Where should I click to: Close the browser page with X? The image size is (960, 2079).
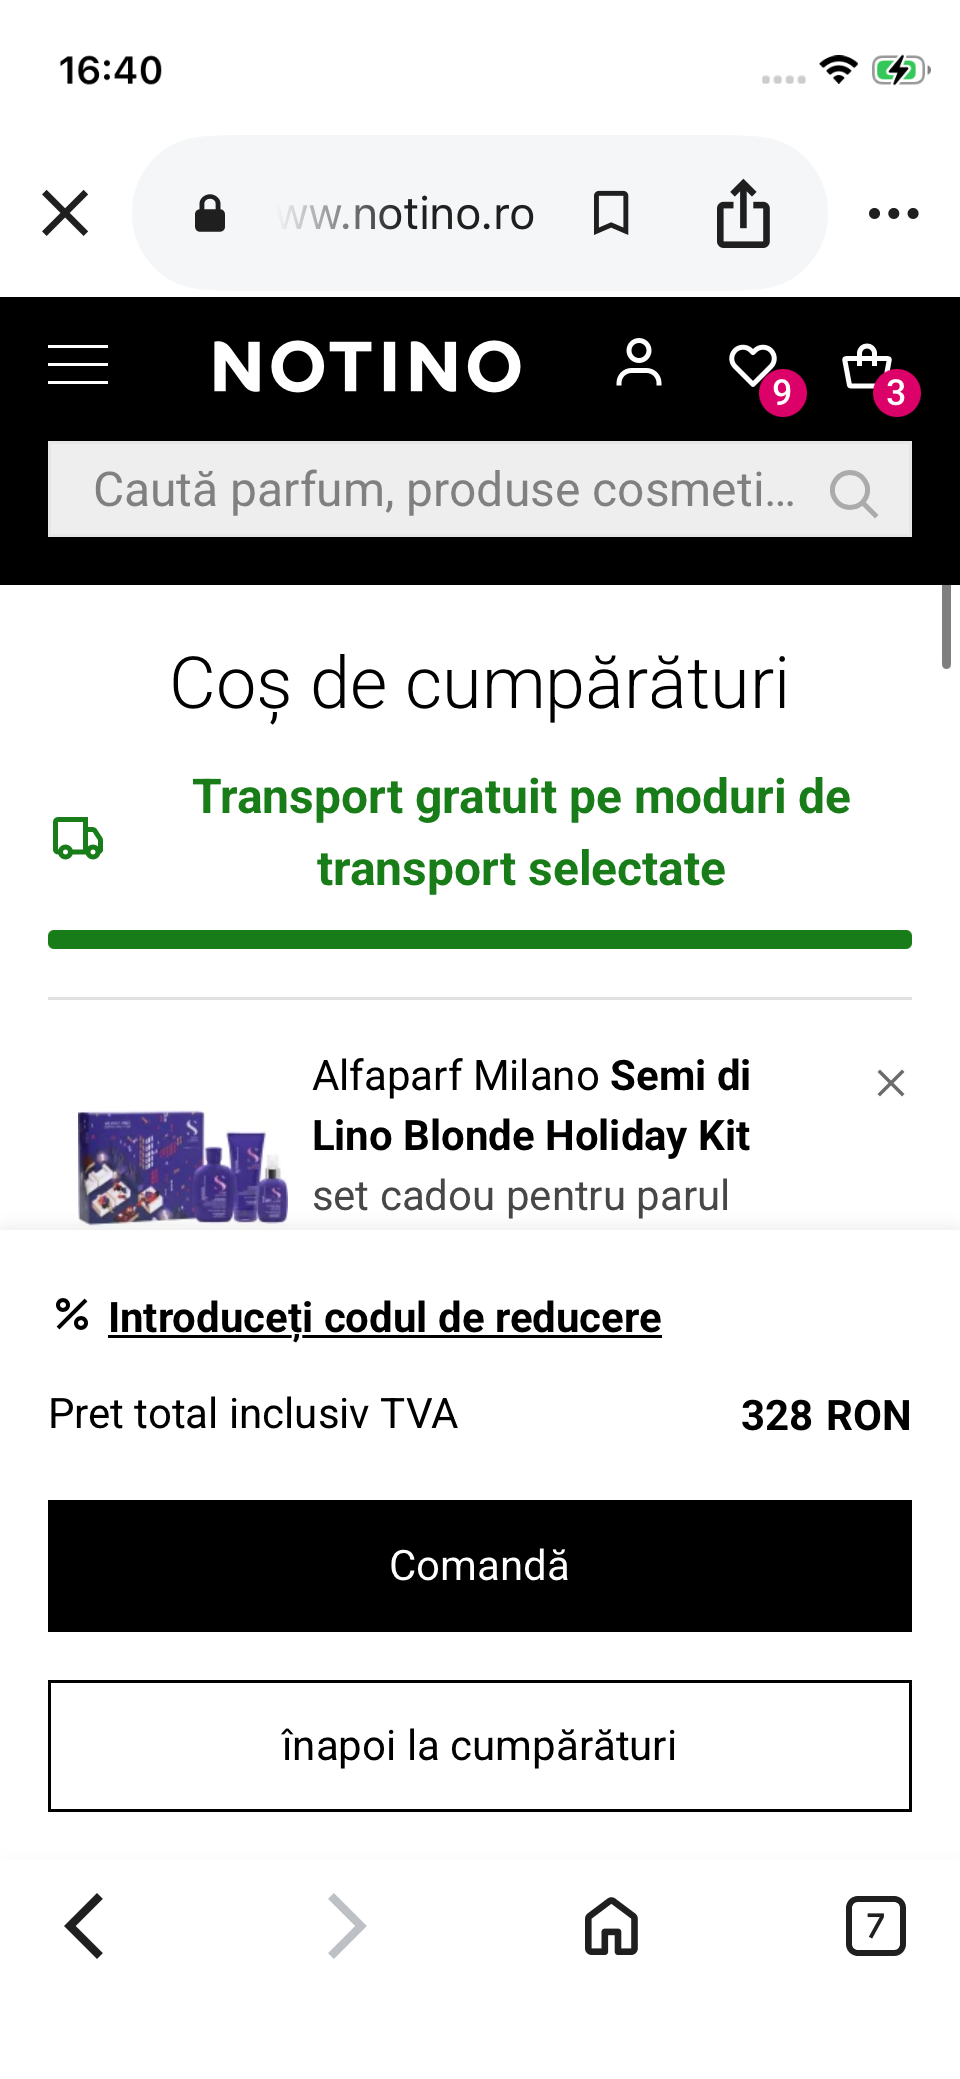coord(66,213)
